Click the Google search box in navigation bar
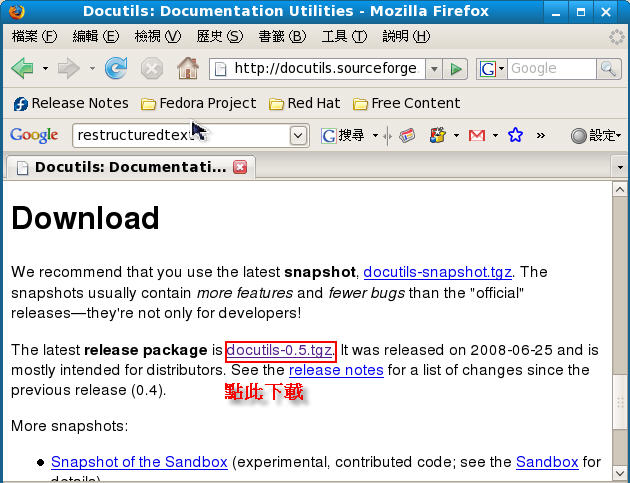Screen dimensions: 630x483 pos(552,69)
